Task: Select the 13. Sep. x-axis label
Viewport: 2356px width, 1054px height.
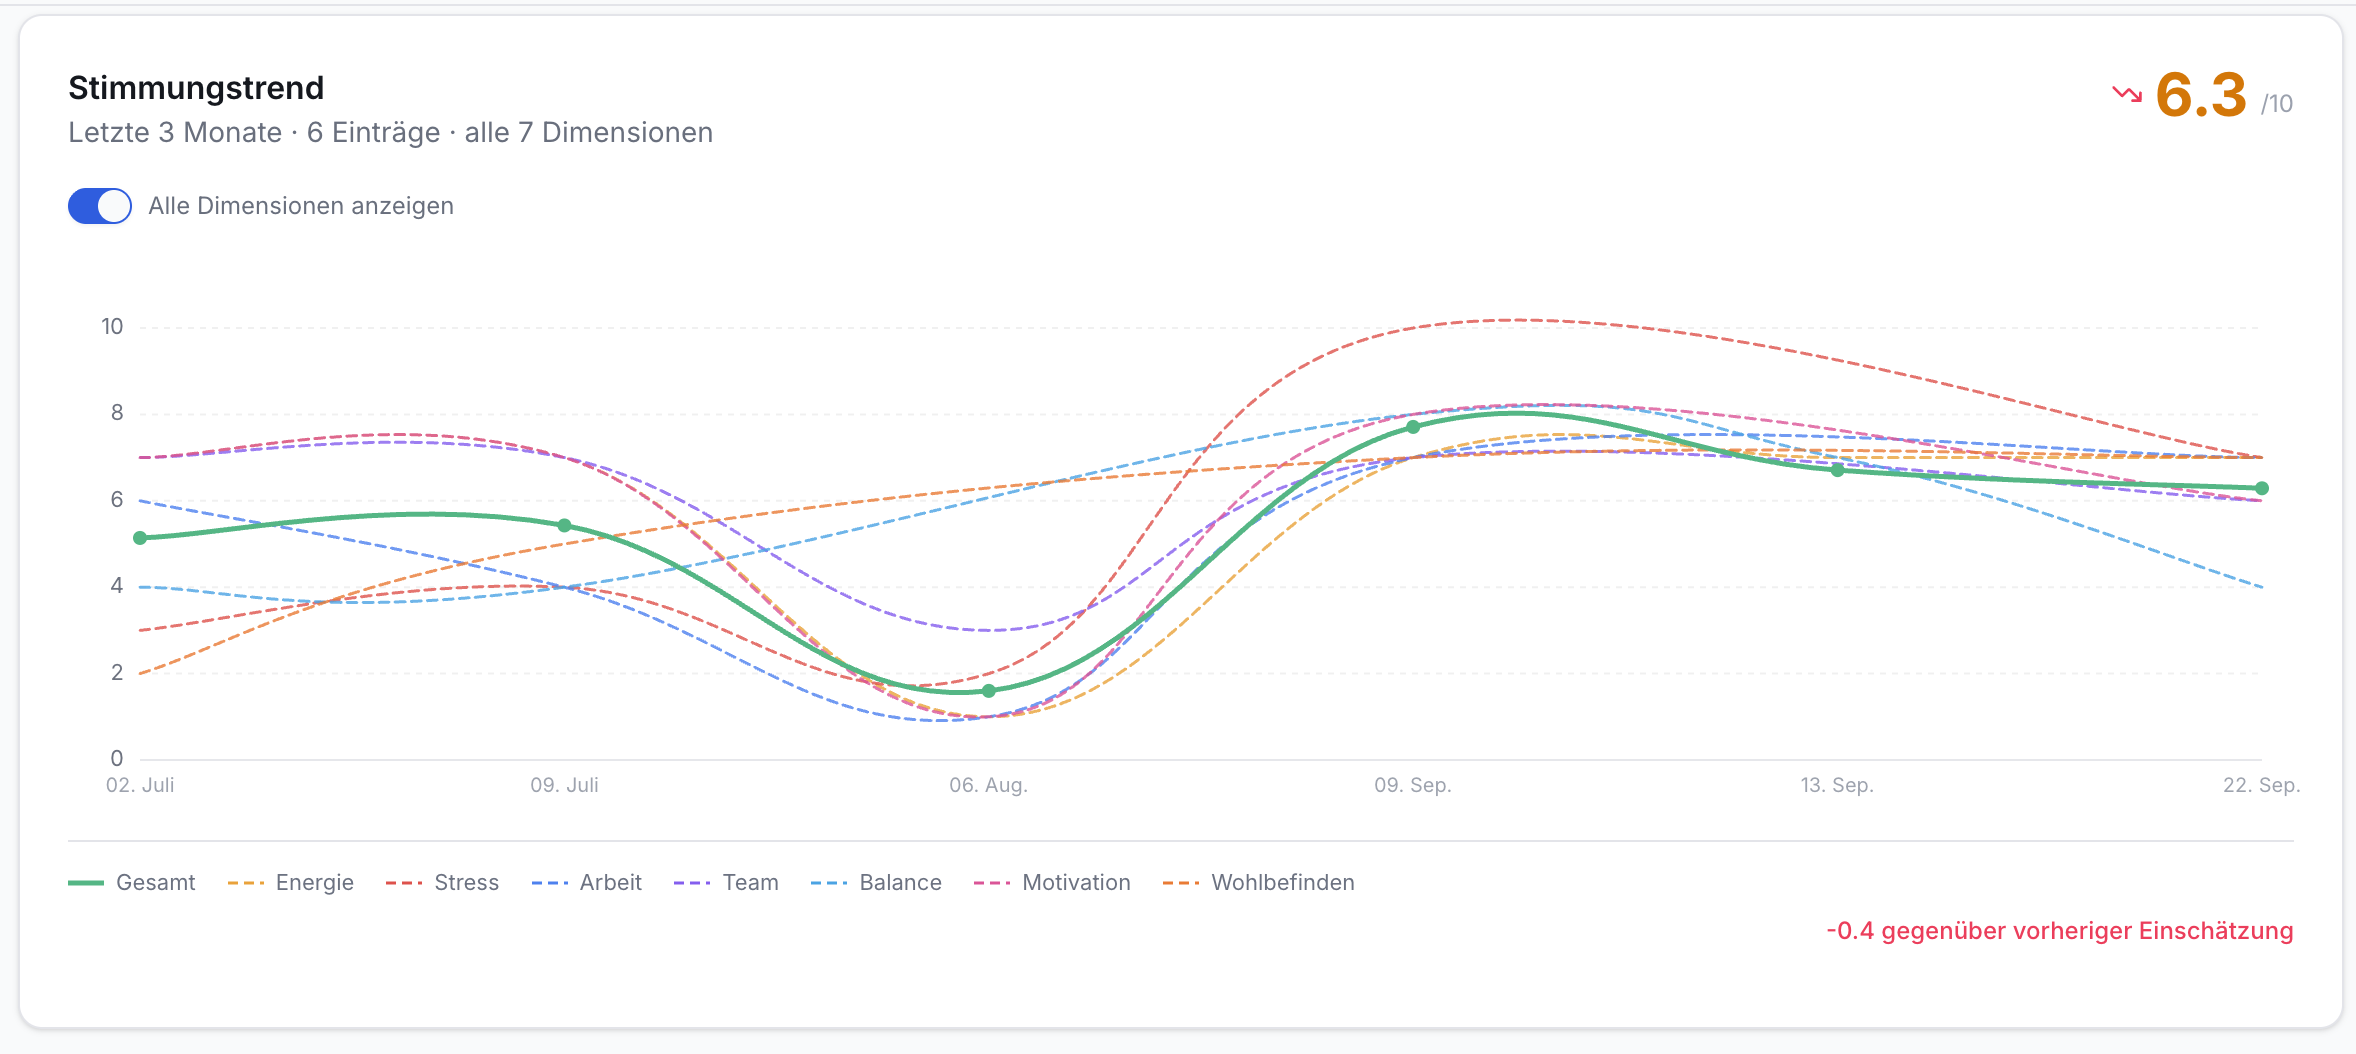Action: (x=1838, y=786)
